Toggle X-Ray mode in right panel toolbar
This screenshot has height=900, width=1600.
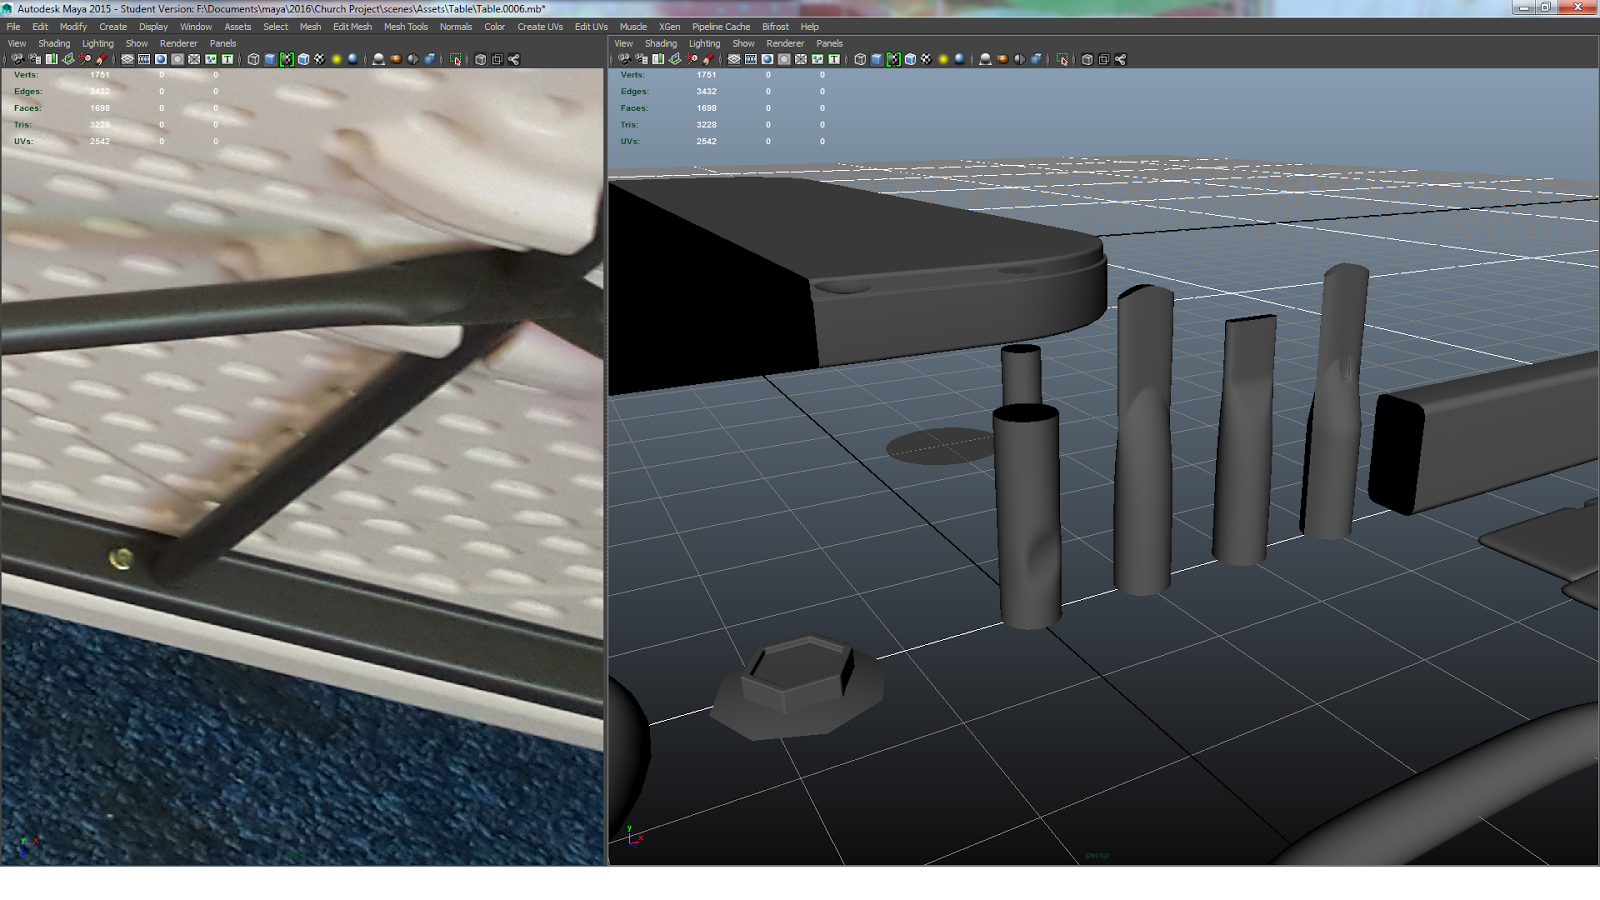click(x=1087, y=59)
